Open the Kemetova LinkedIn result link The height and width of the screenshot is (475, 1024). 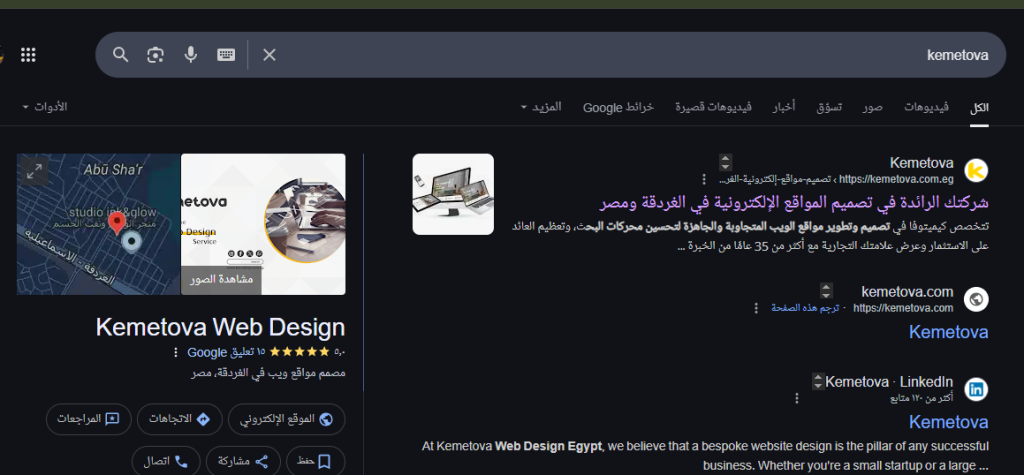(948, 422)
